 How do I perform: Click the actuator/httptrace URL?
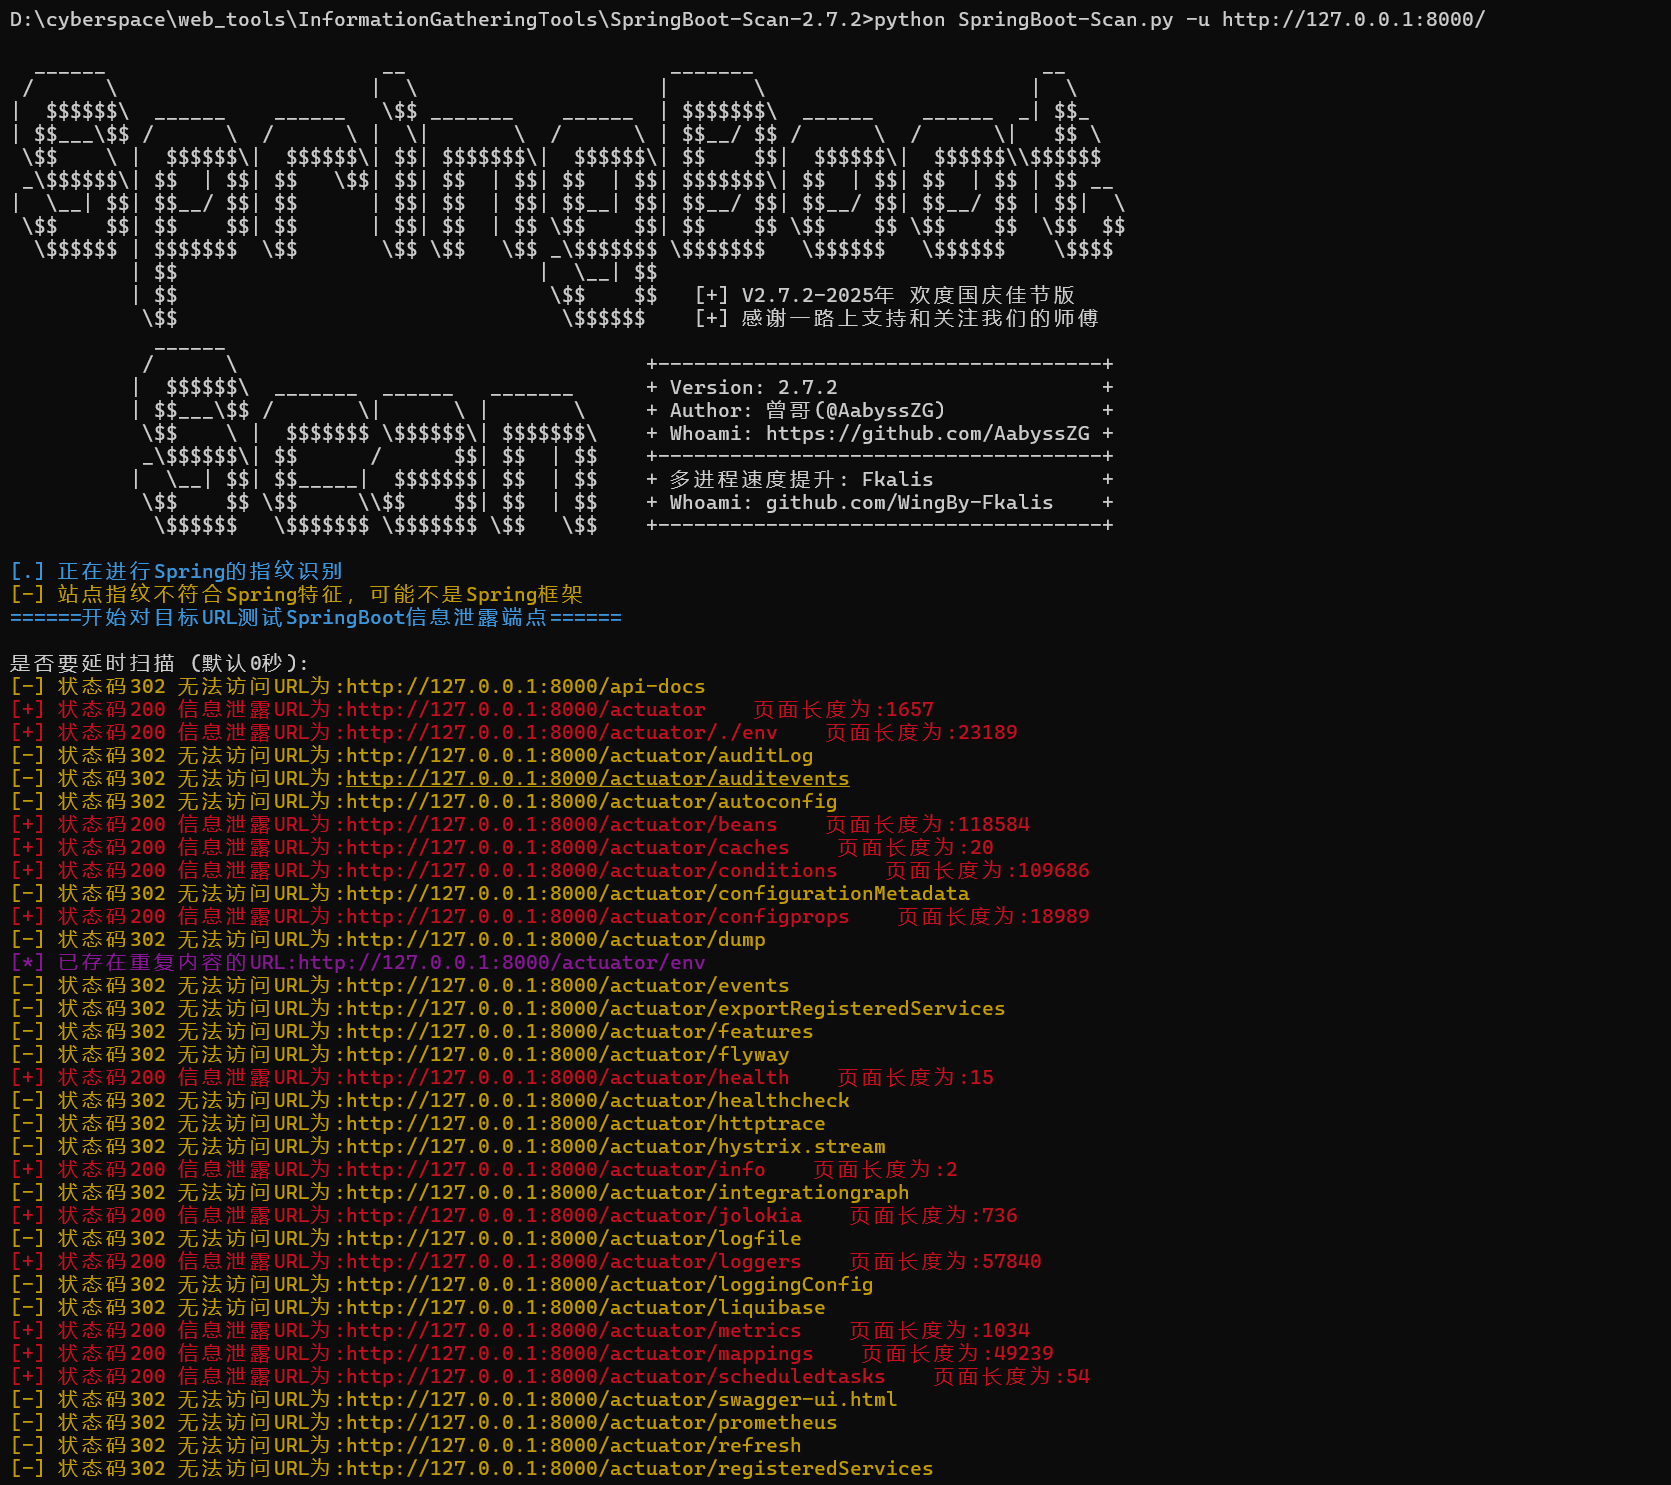[585, 1123]
